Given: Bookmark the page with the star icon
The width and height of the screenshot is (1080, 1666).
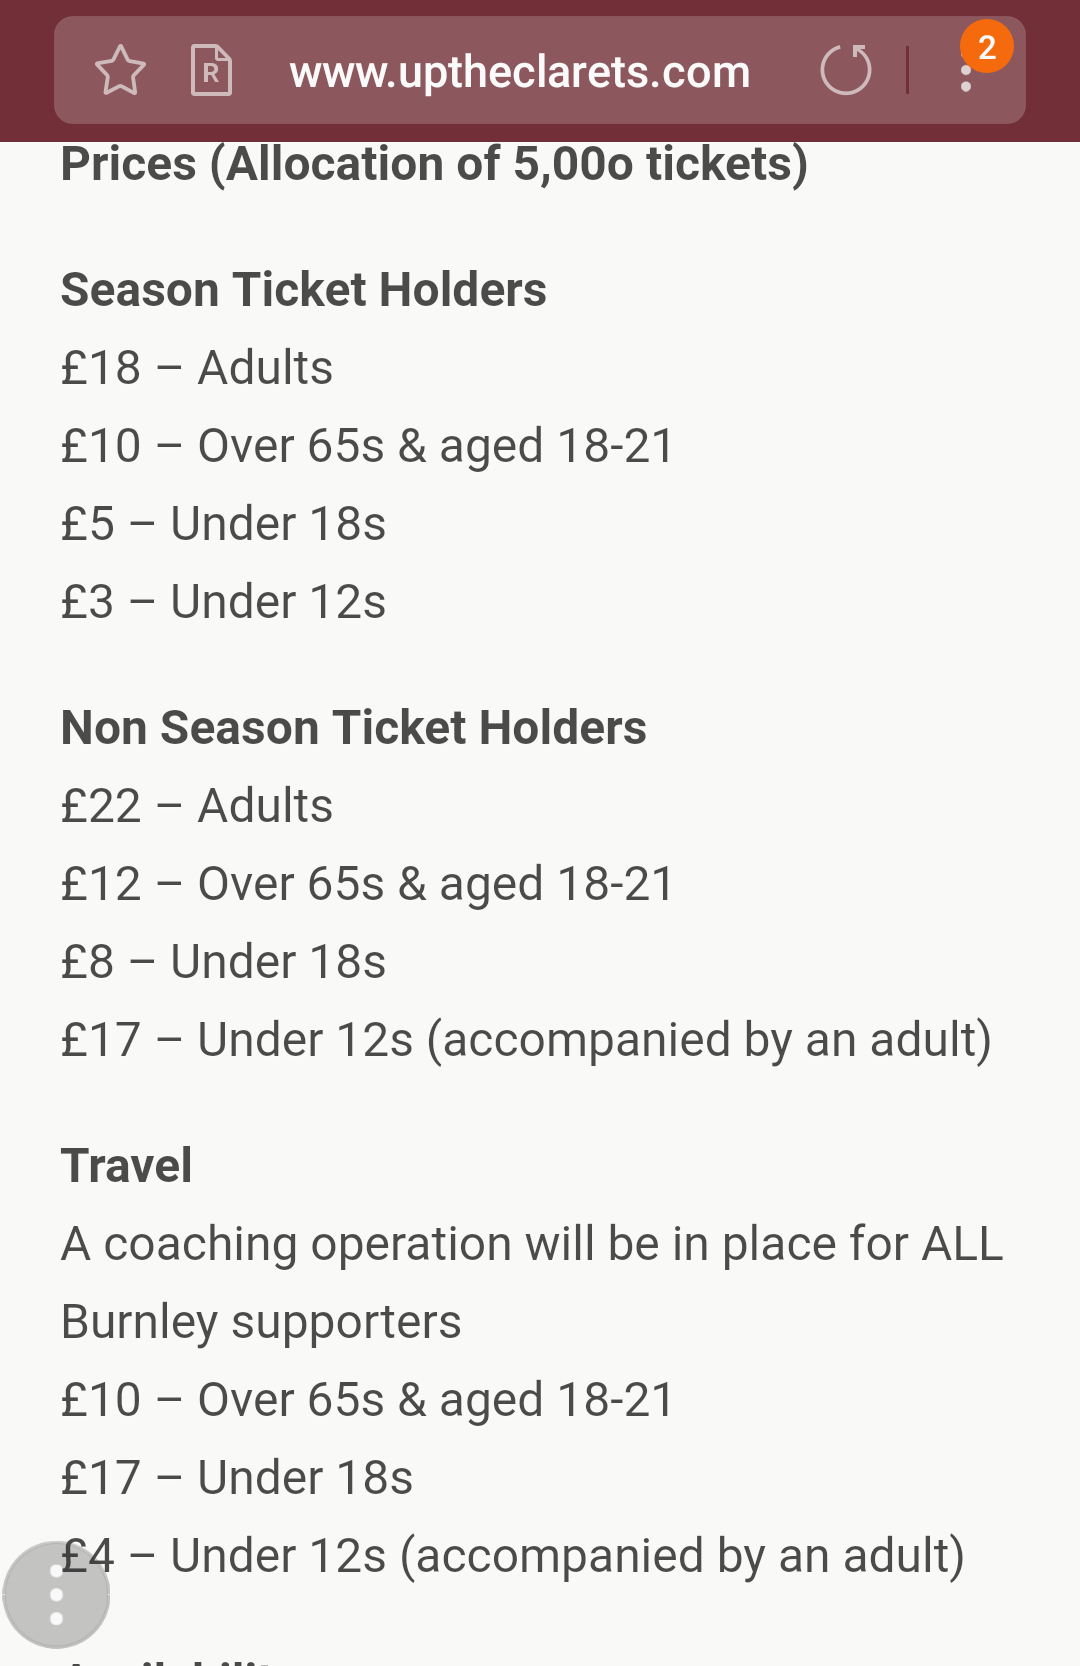Looking at the screenshot, I should (x=120, y=71).
